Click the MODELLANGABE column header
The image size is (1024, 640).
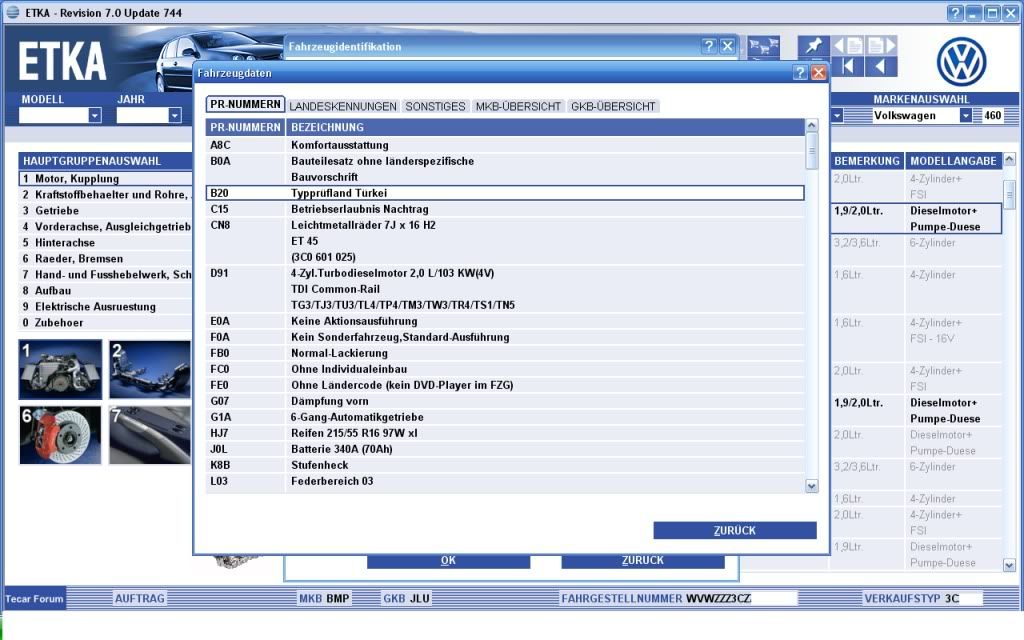pos(953,161)
